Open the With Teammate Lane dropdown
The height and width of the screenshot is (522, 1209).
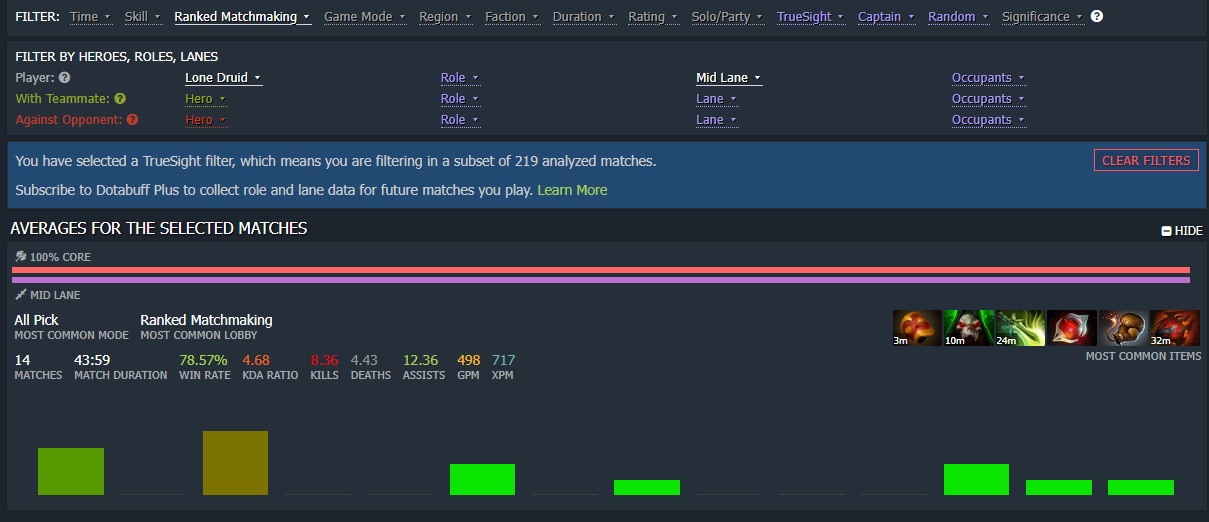pyautogui.click(x=717, y=99)
